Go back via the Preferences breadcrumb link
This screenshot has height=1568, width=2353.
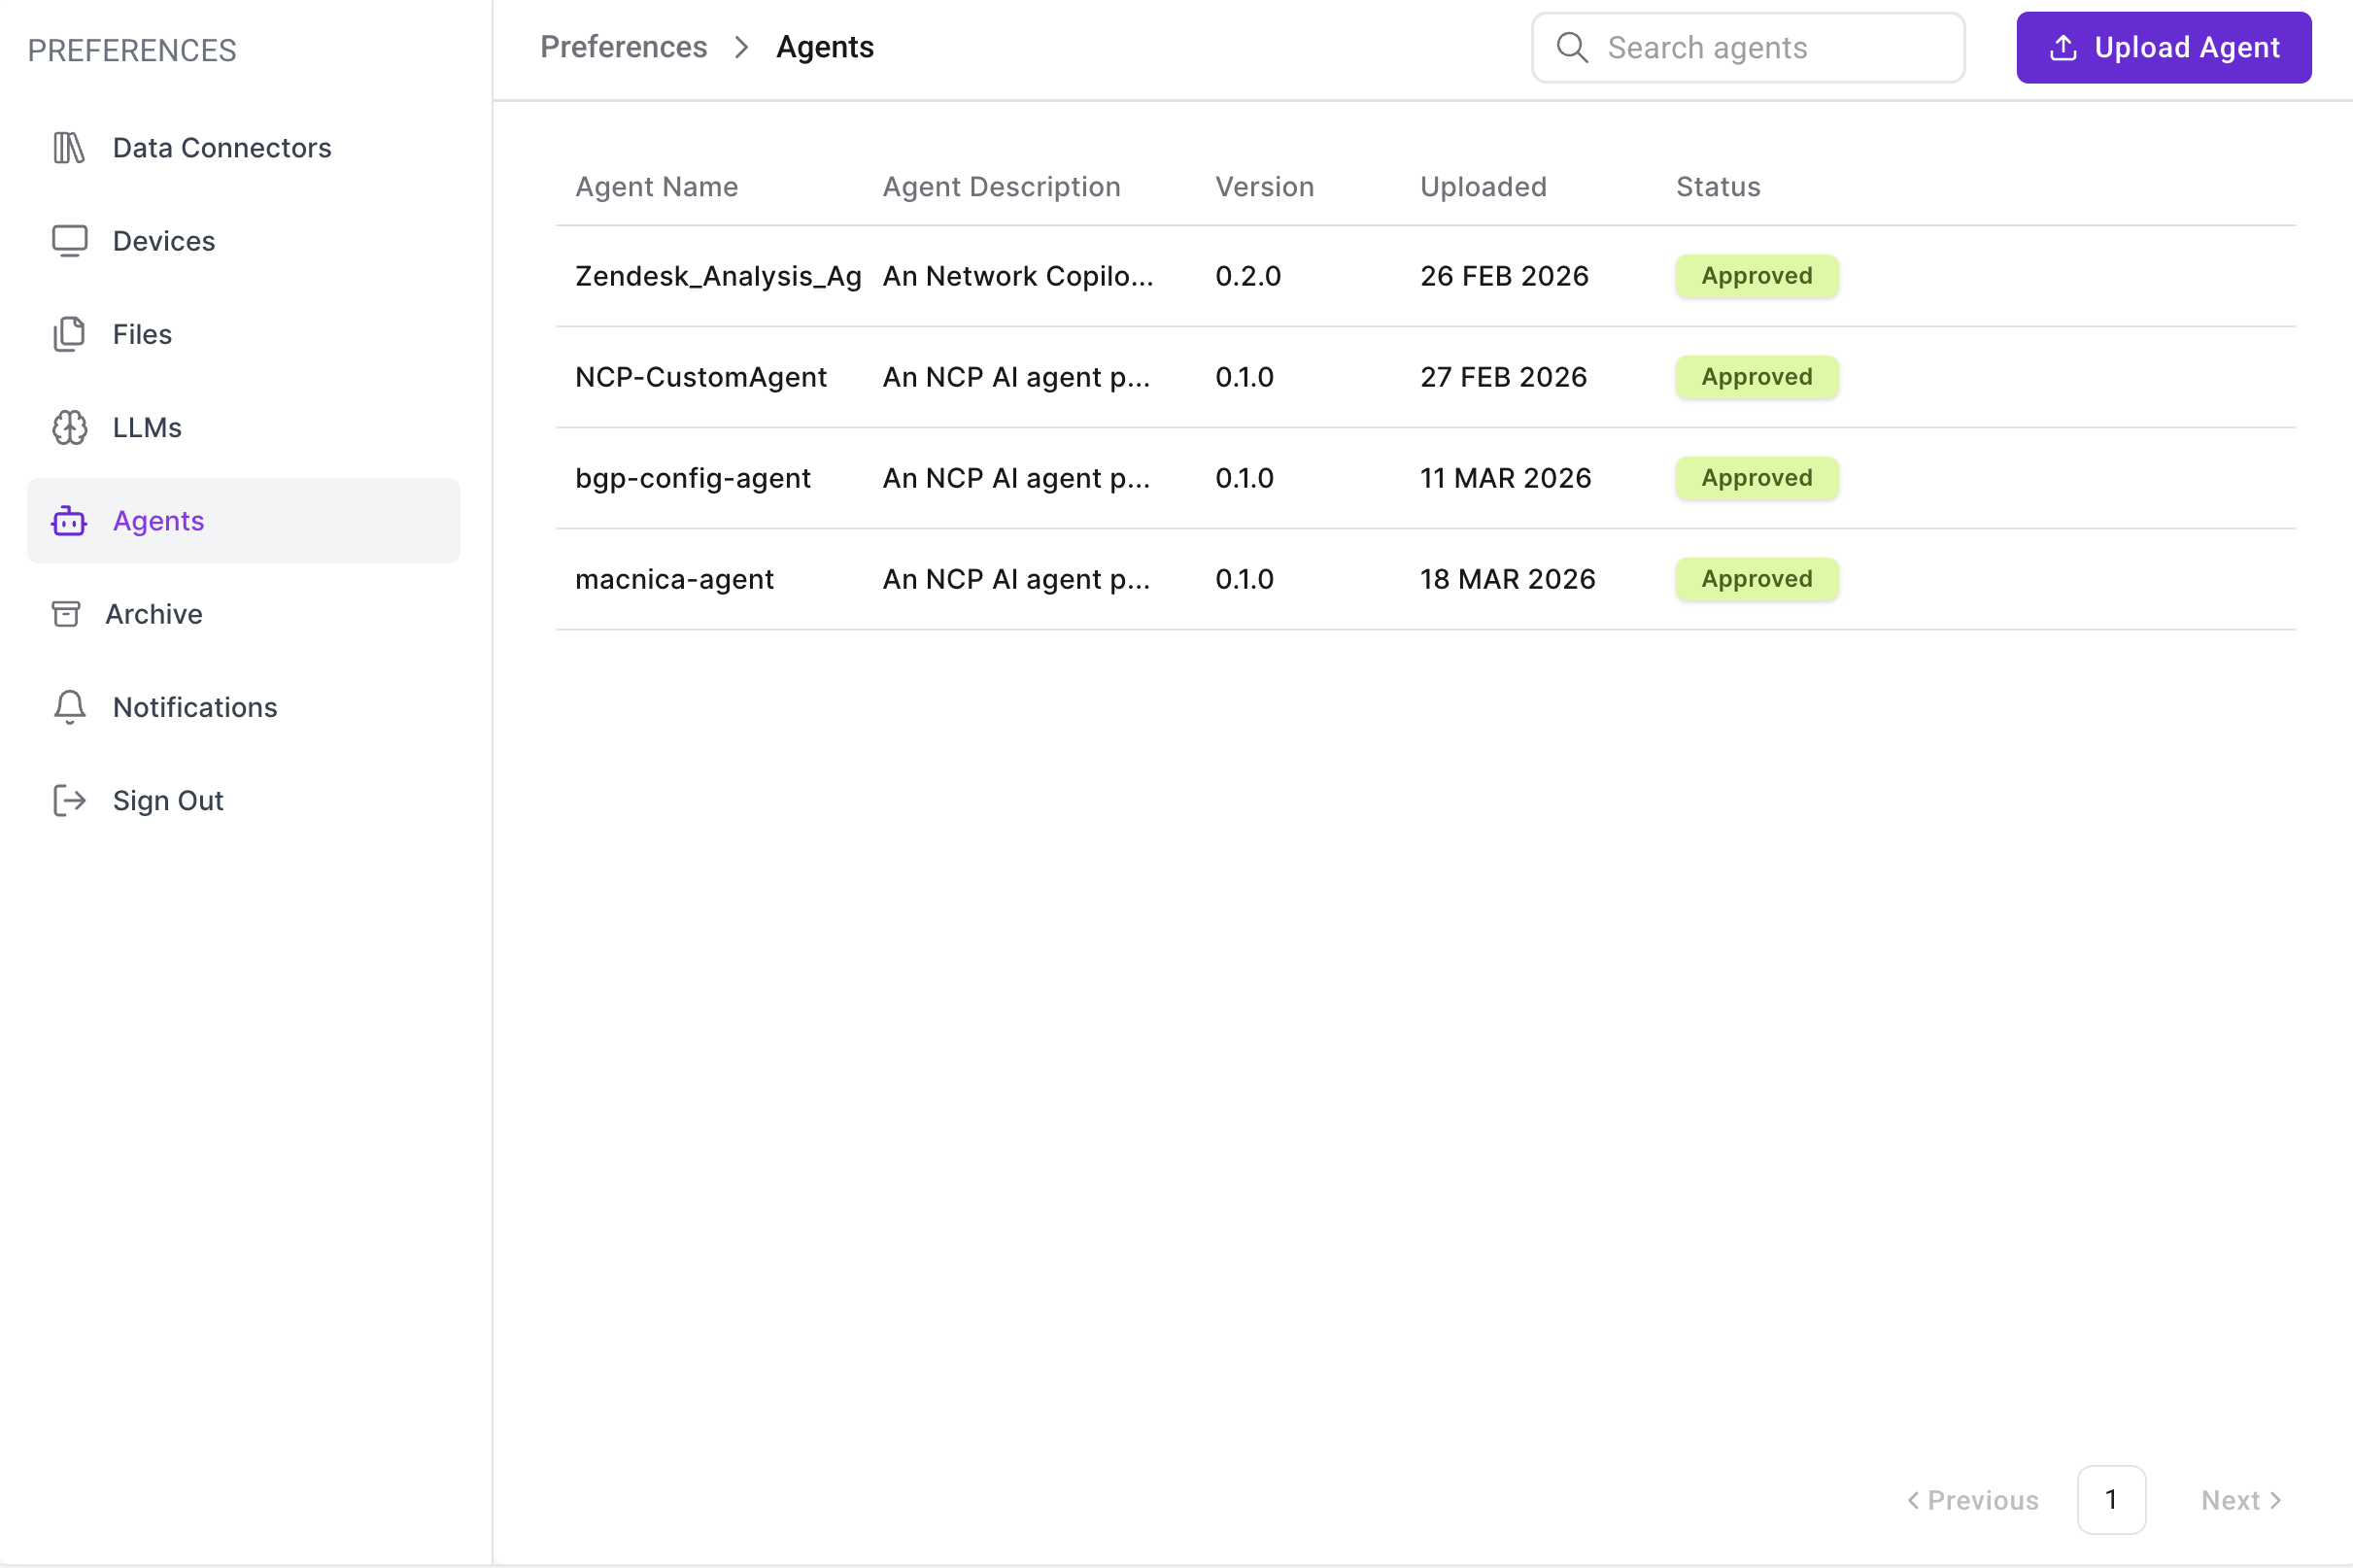click(x=623, y=47)
